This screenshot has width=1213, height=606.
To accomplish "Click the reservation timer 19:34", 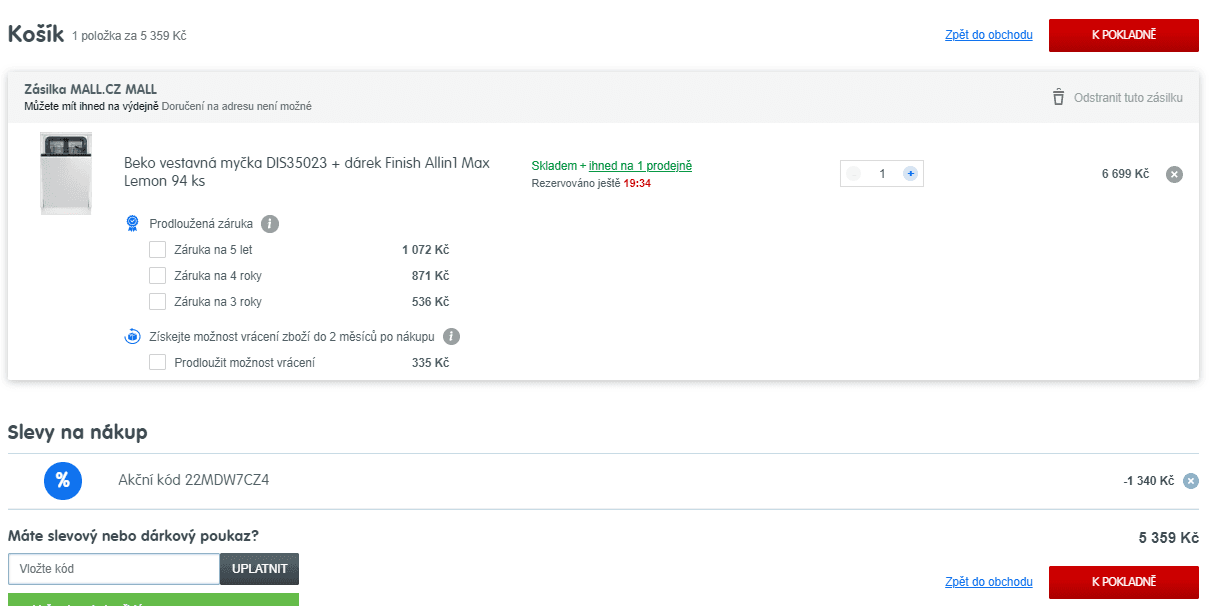I will pos(637,184).
